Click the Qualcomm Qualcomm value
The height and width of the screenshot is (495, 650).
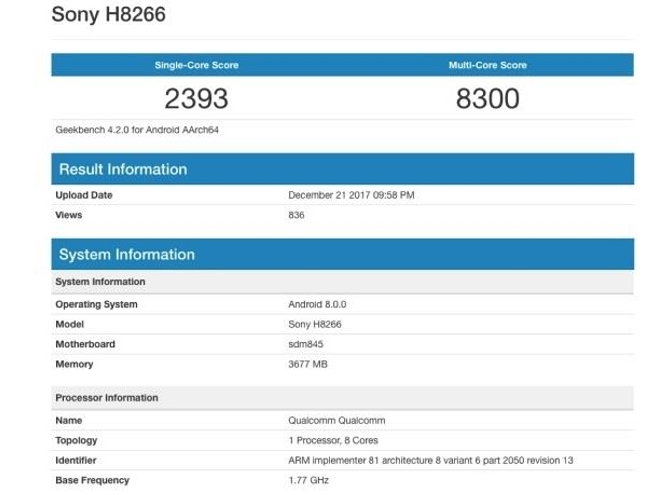click(337, 420)
